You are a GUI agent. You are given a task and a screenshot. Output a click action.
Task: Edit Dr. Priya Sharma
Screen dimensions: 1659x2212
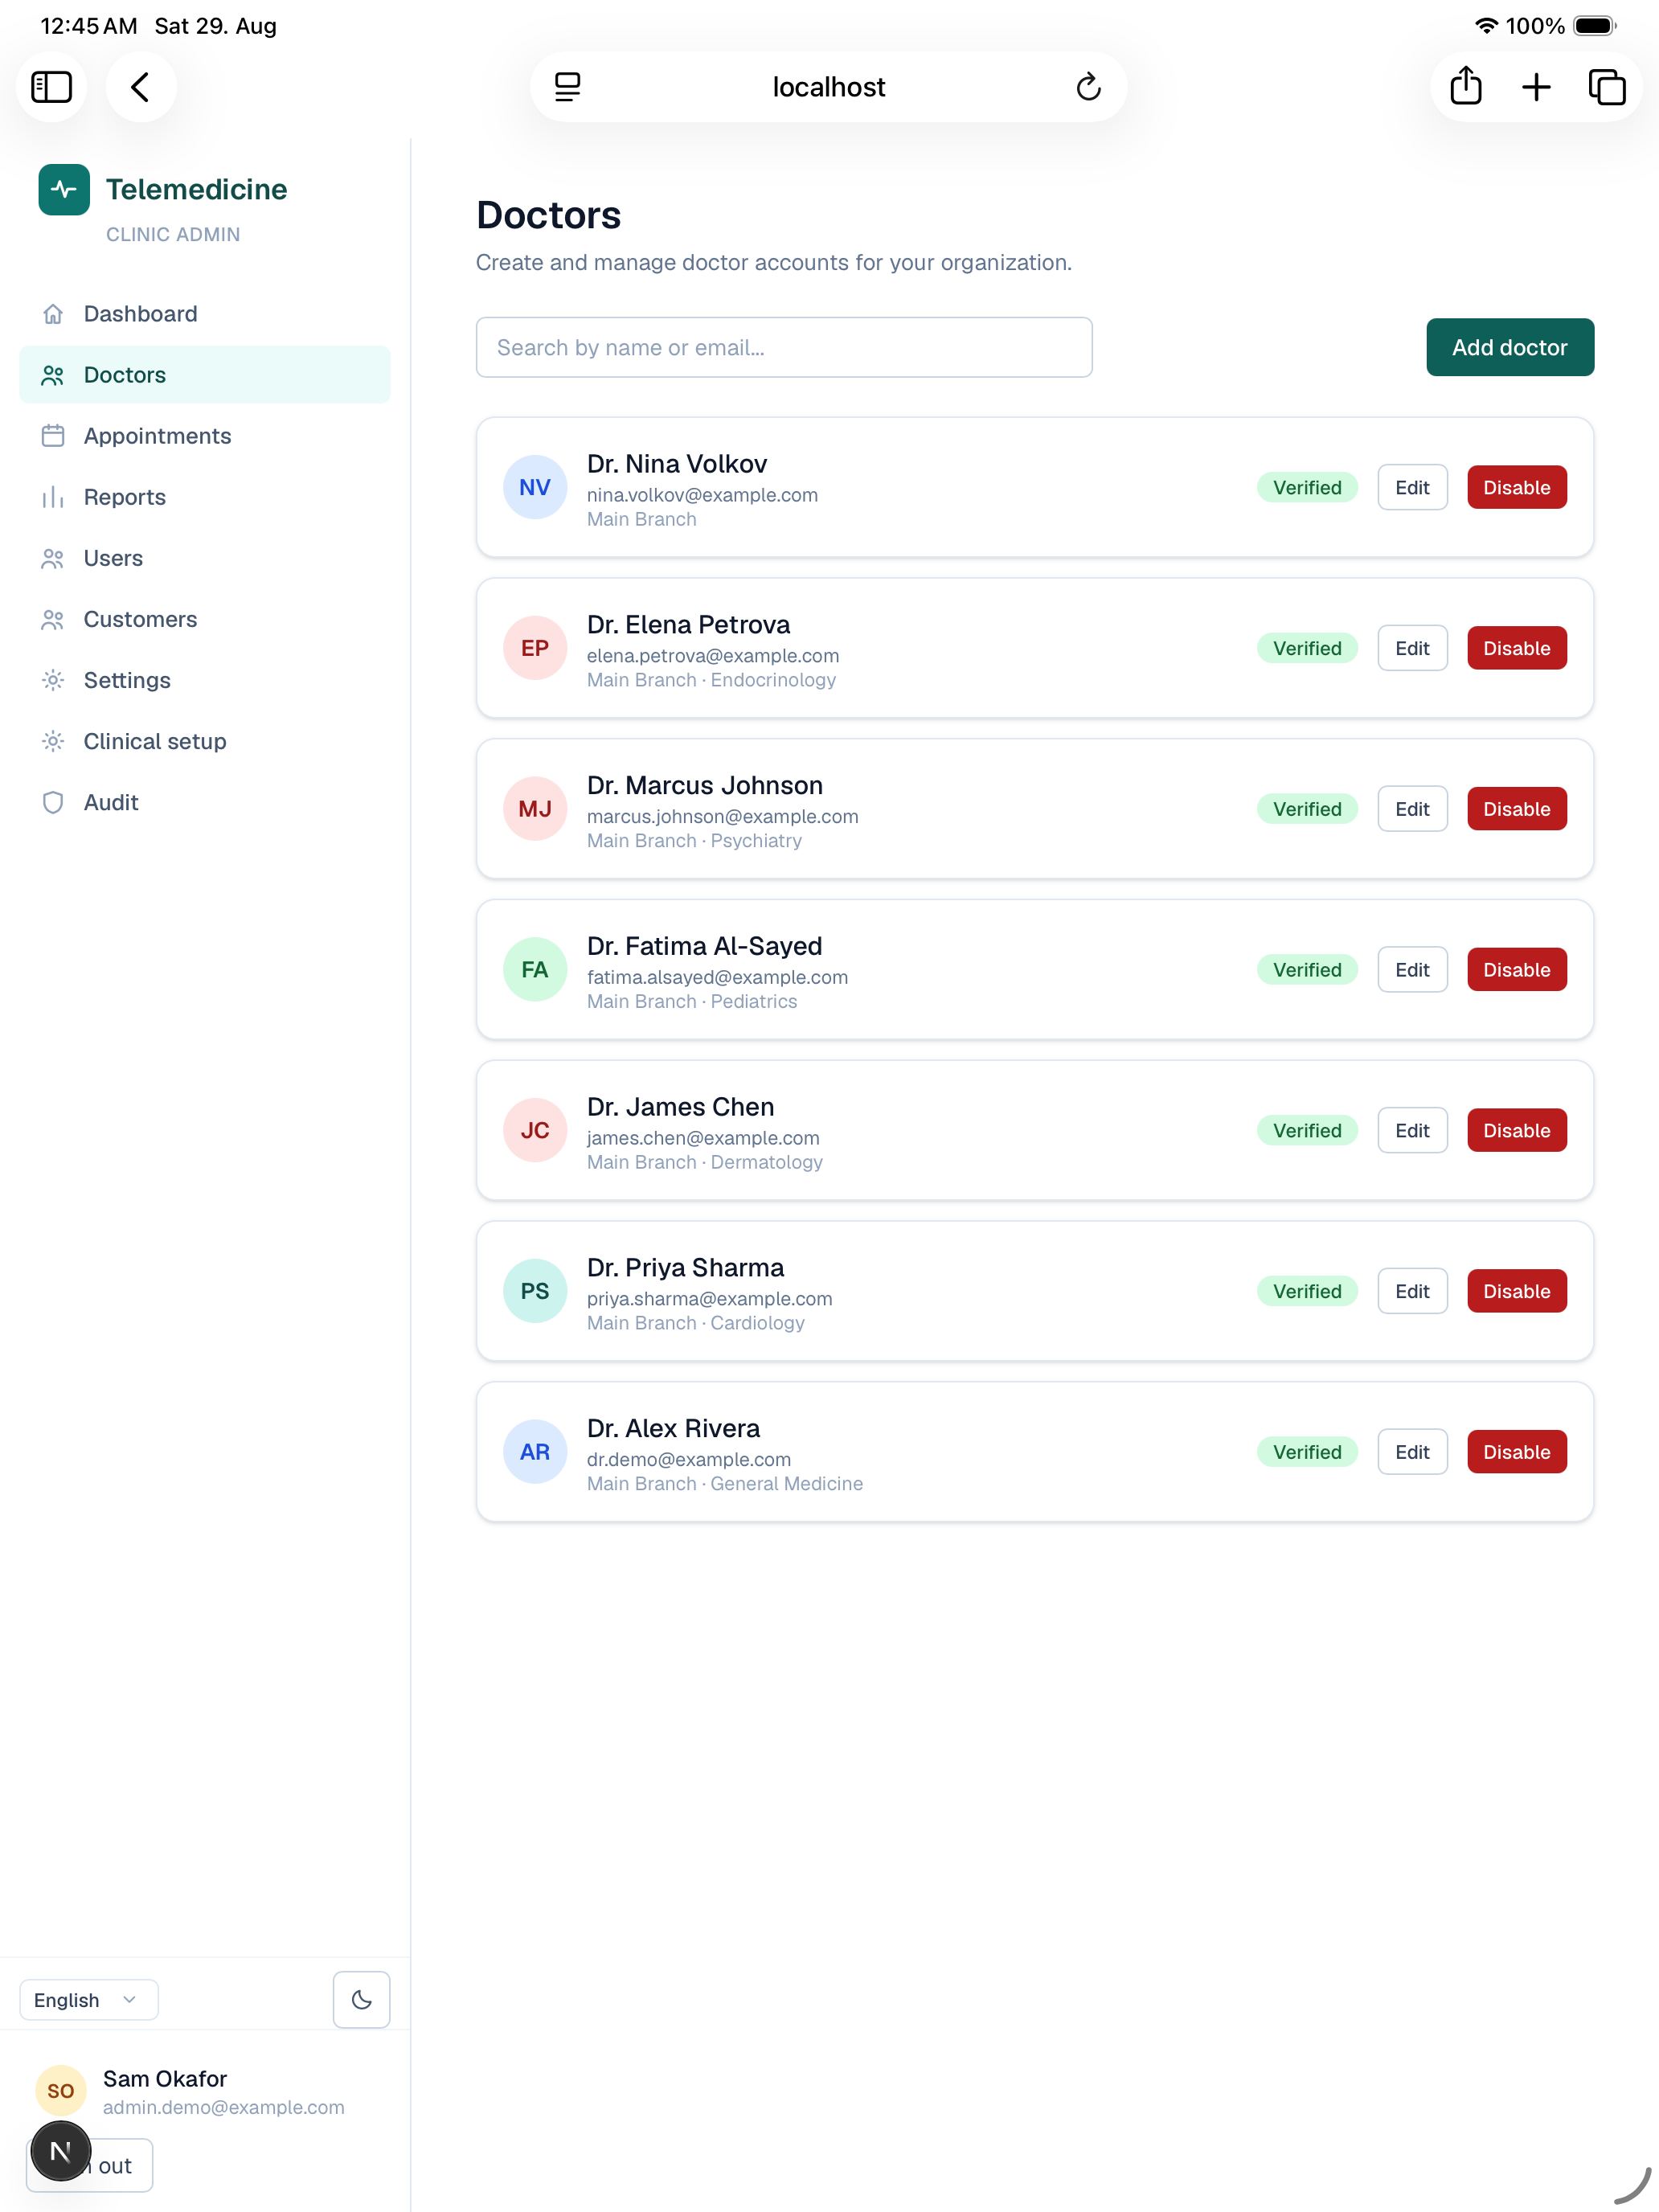1412,1291
